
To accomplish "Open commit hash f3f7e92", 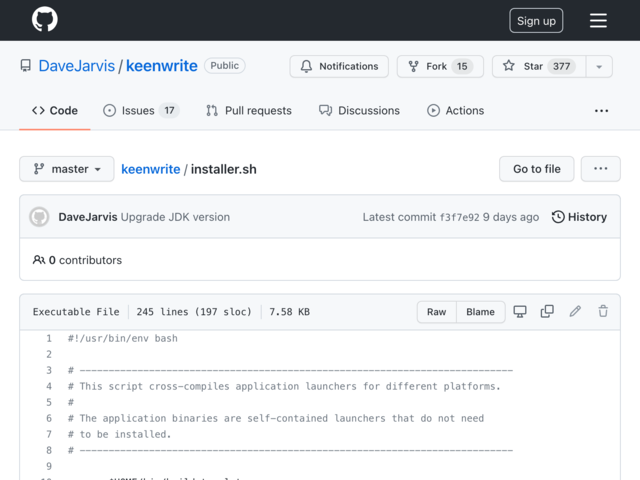I will (x=459, y=217).
